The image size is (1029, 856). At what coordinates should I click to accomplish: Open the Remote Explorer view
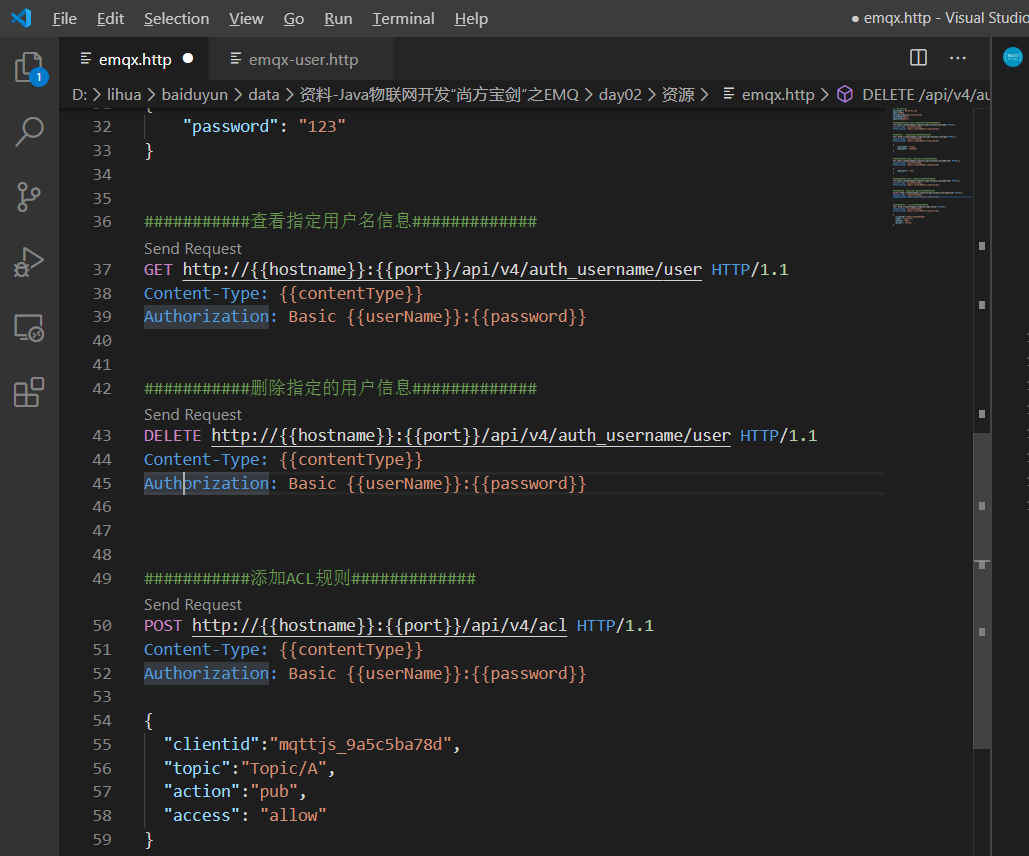[30, 327]
